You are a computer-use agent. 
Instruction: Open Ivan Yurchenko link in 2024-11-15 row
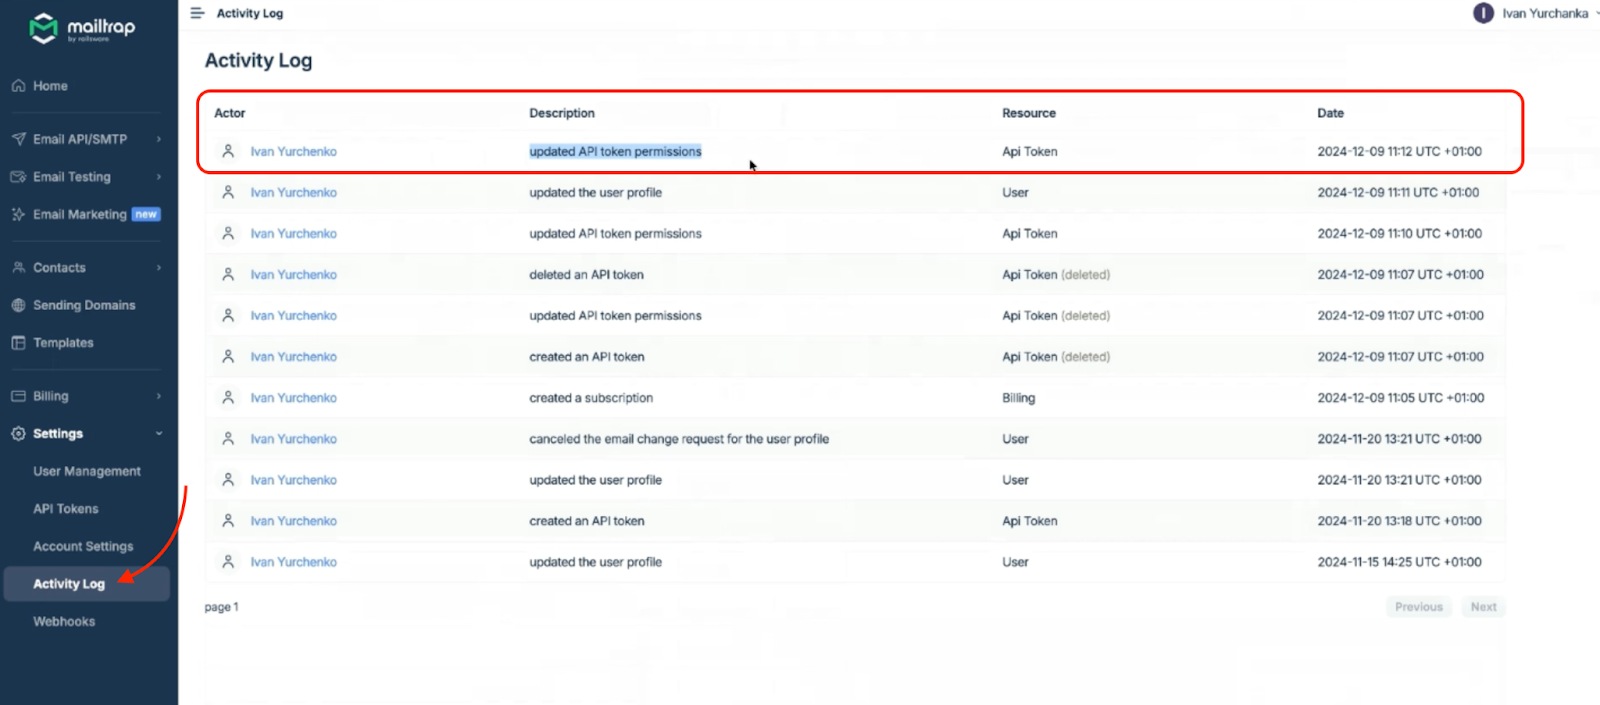click(x=293, y=562)
